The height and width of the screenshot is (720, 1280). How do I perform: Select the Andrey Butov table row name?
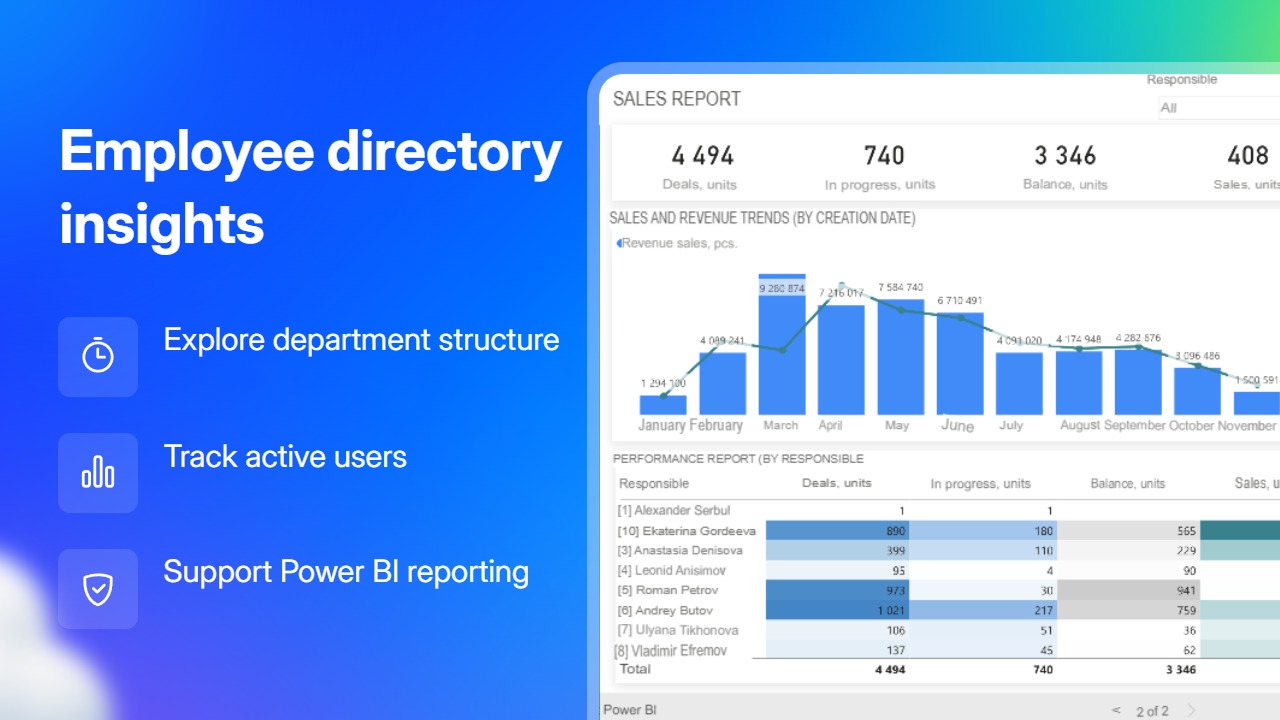click(665, 611)
